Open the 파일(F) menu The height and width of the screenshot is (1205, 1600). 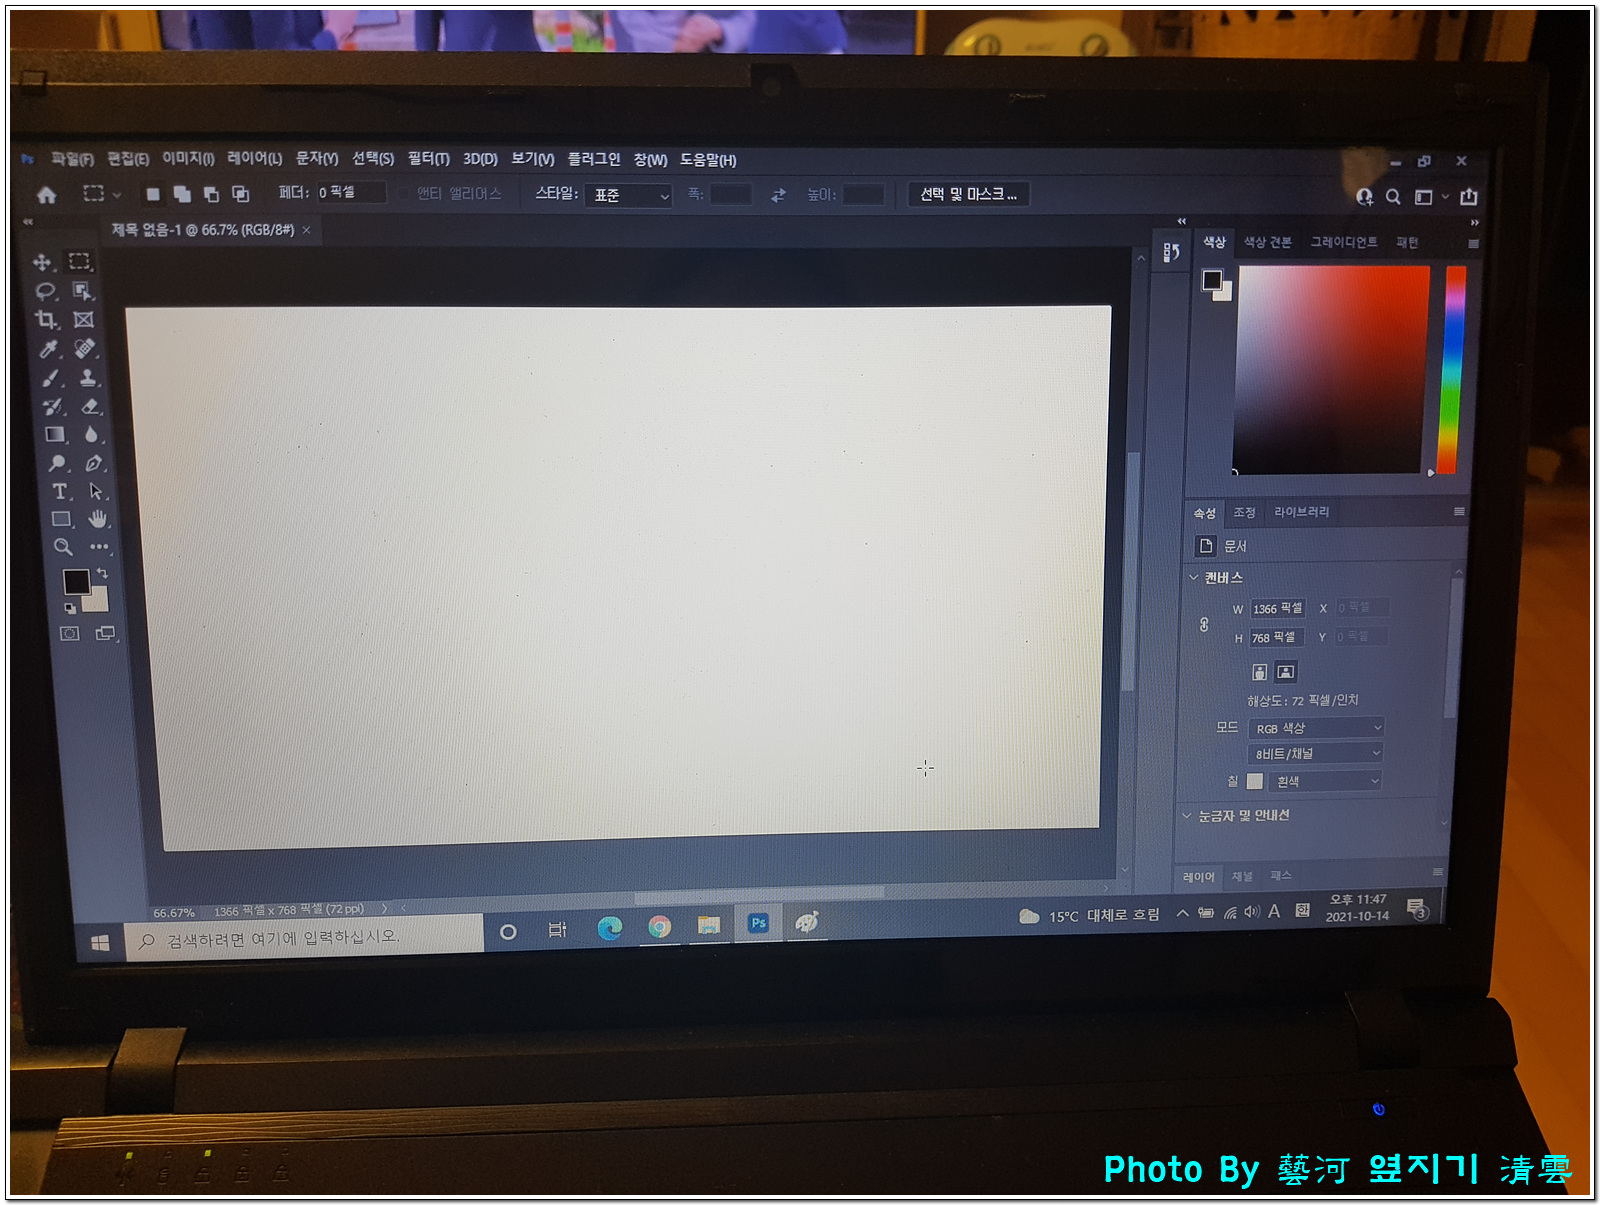tap(72, 159)
